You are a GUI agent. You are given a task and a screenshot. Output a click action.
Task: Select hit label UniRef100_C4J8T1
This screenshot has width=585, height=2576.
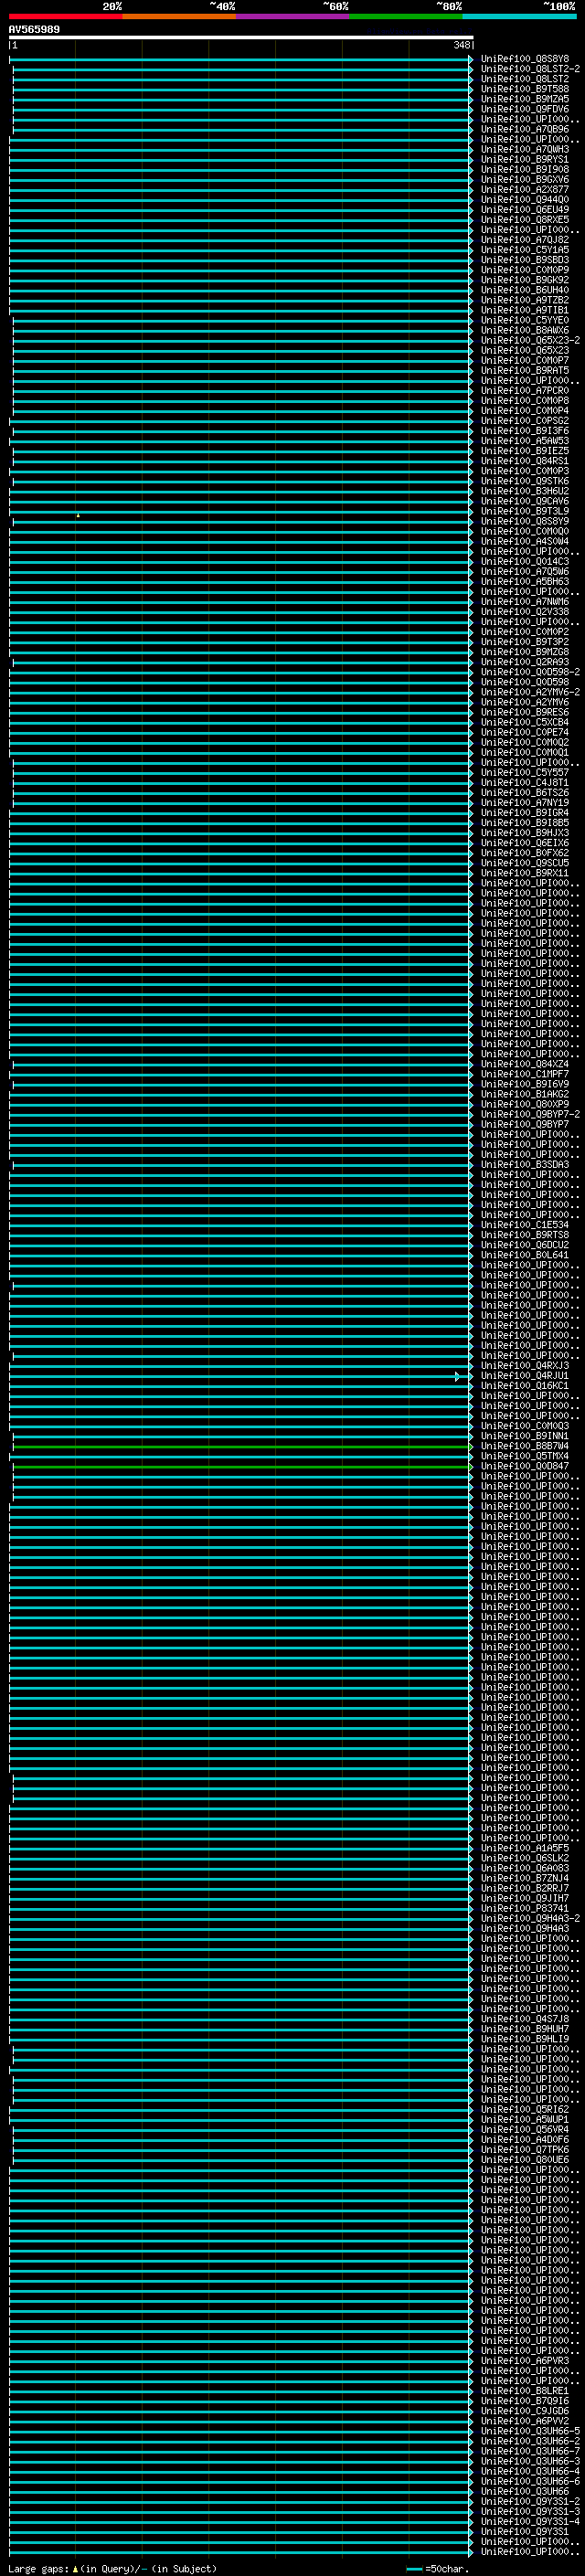[x=525, y=782]
